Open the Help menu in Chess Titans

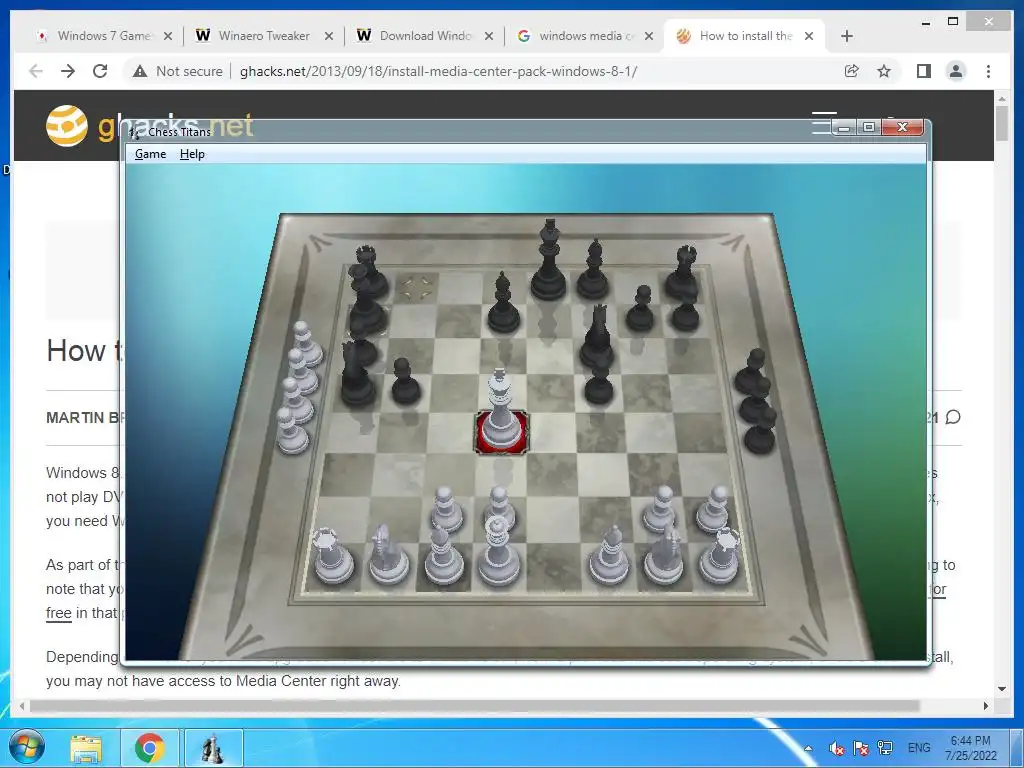coord(192,154)
